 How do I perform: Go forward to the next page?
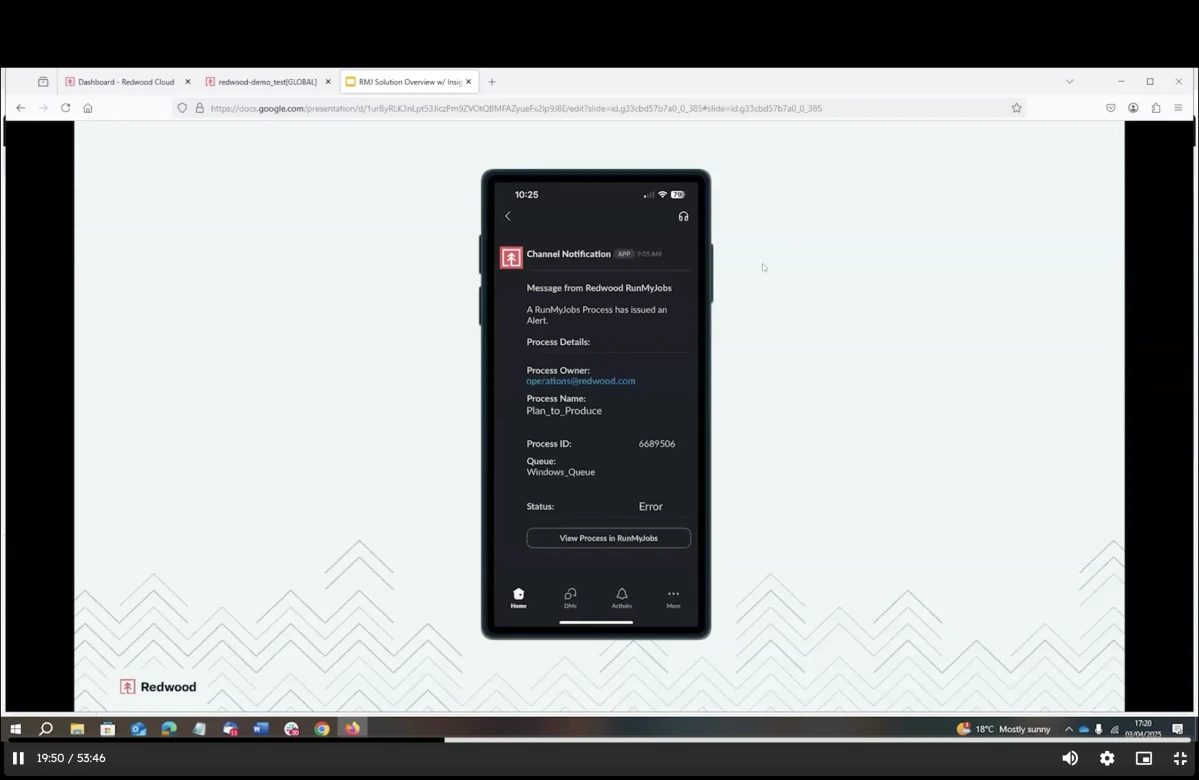pos(43,108)
